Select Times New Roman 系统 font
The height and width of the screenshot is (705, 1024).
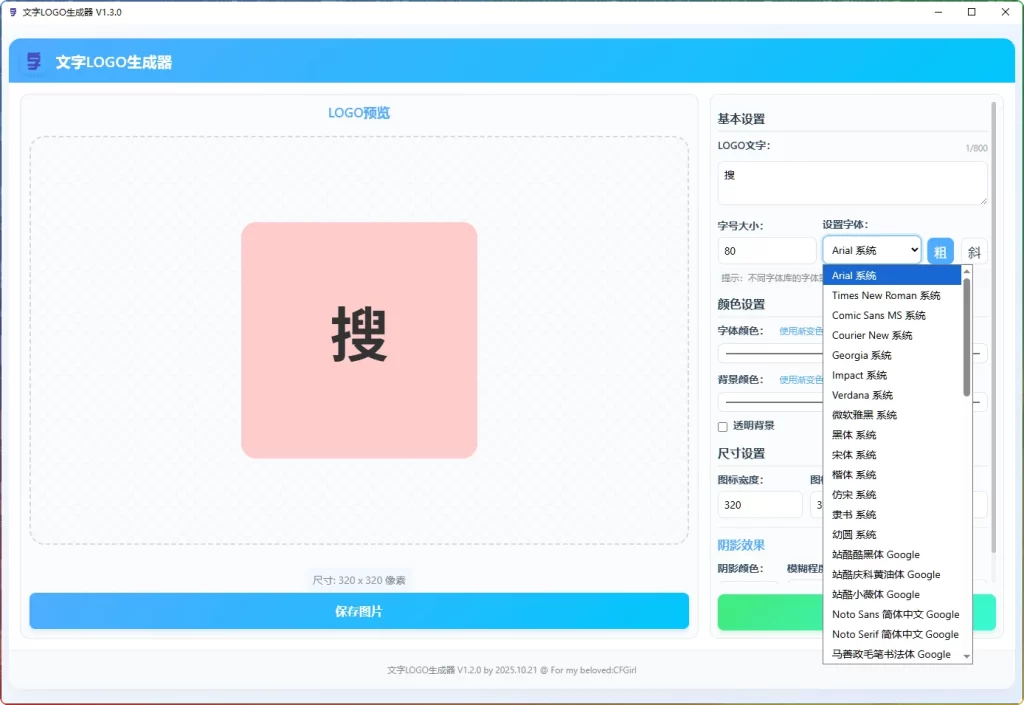pos(886,295)
